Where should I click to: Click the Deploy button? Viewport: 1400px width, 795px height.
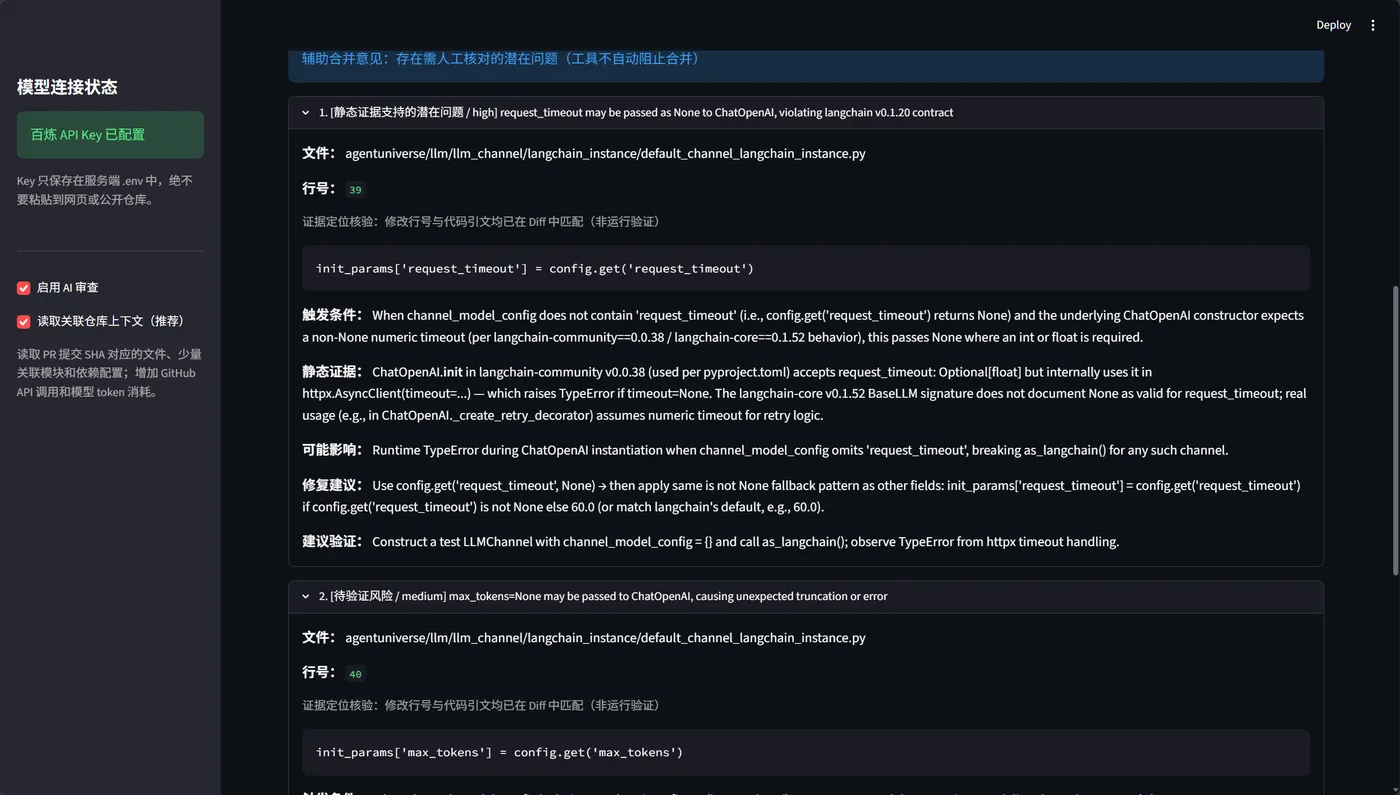pos(1333,25)
